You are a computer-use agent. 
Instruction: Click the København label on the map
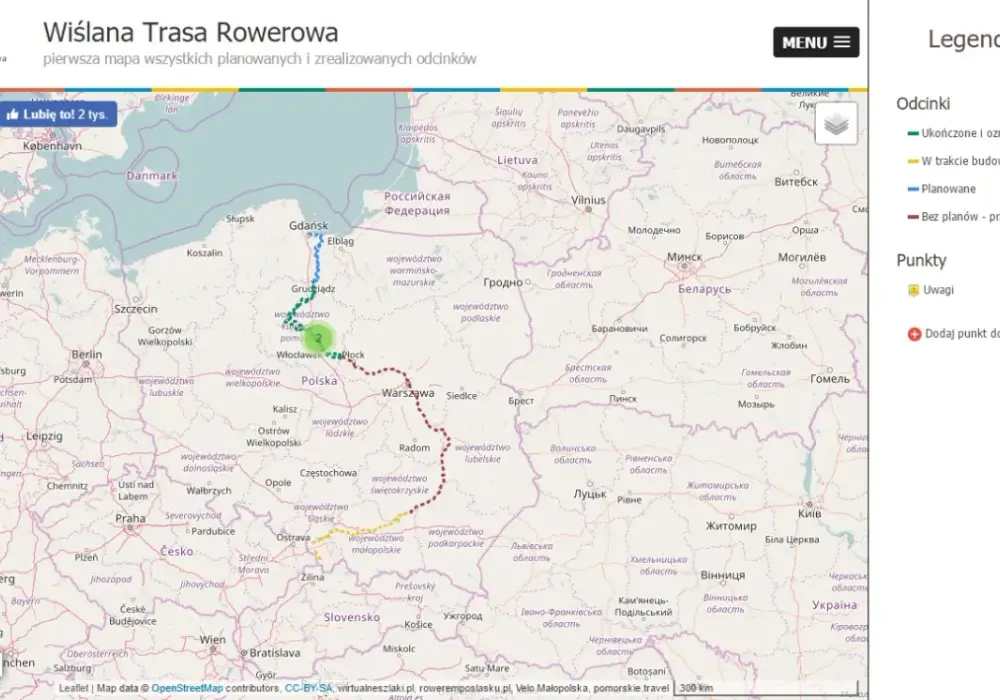click(52, 146)
